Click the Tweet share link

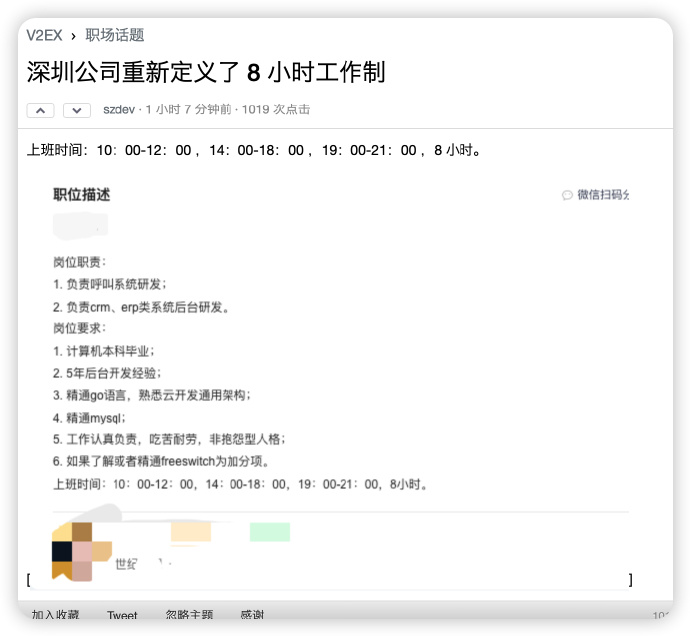click(x=122, y=614)
